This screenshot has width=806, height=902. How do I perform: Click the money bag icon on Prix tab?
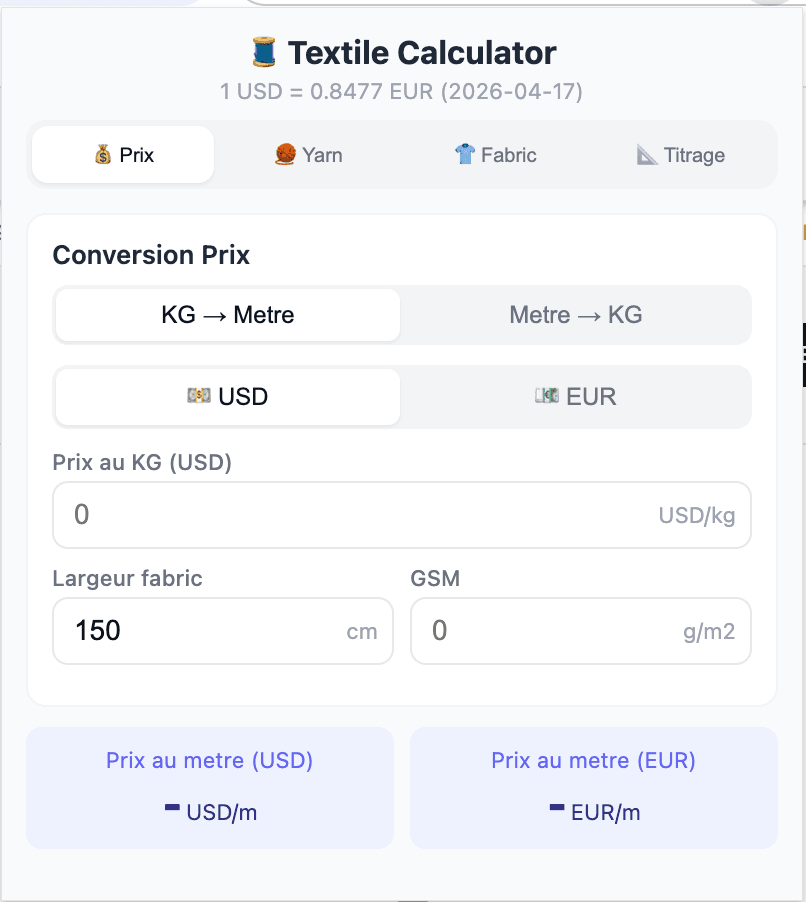coord(99,155)
